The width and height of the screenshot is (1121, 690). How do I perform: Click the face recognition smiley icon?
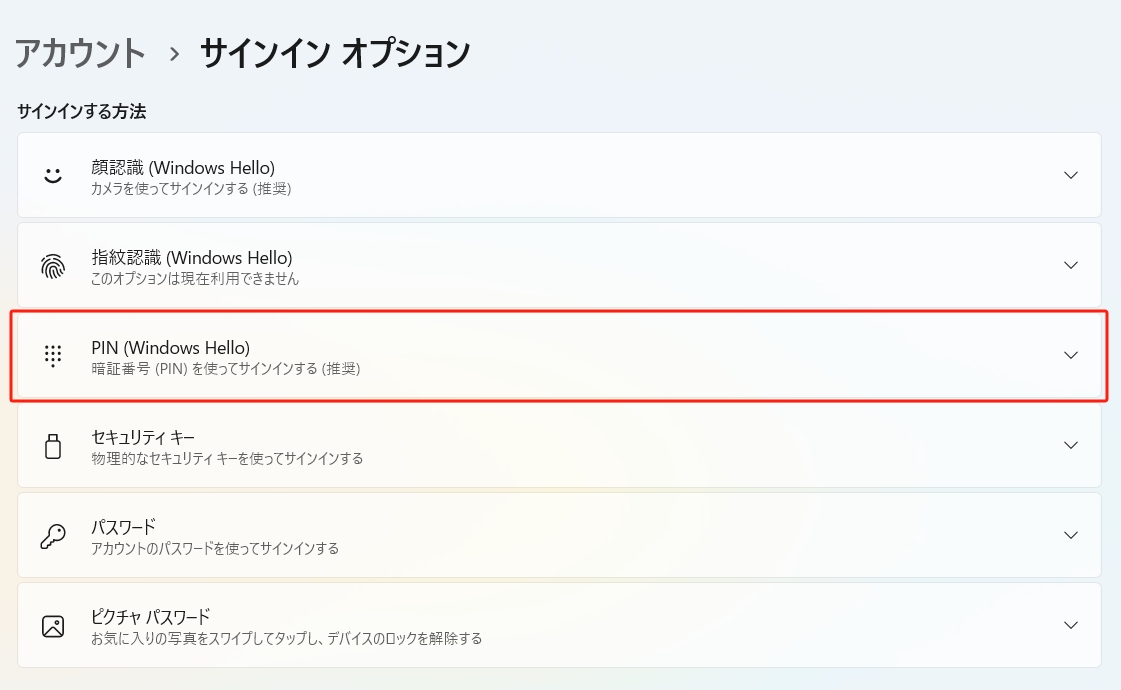point(53,175)
